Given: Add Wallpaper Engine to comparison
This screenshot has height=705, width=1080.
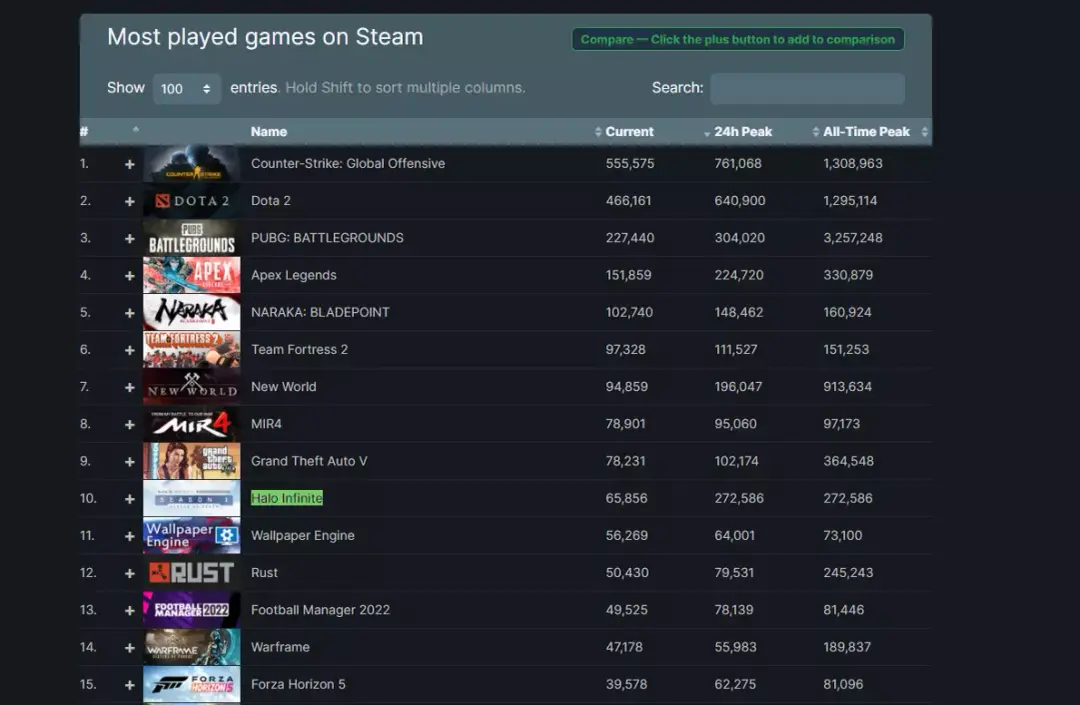Looking at the screenshot, I should (x=129, y=536).
